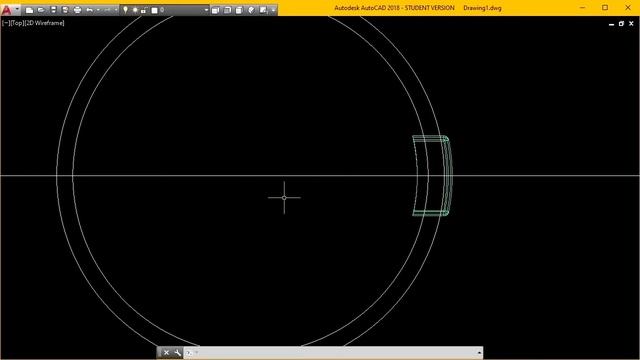
Task: Expand the arrow beside the AutoCAD logo
Action: (x=18, y=9)
